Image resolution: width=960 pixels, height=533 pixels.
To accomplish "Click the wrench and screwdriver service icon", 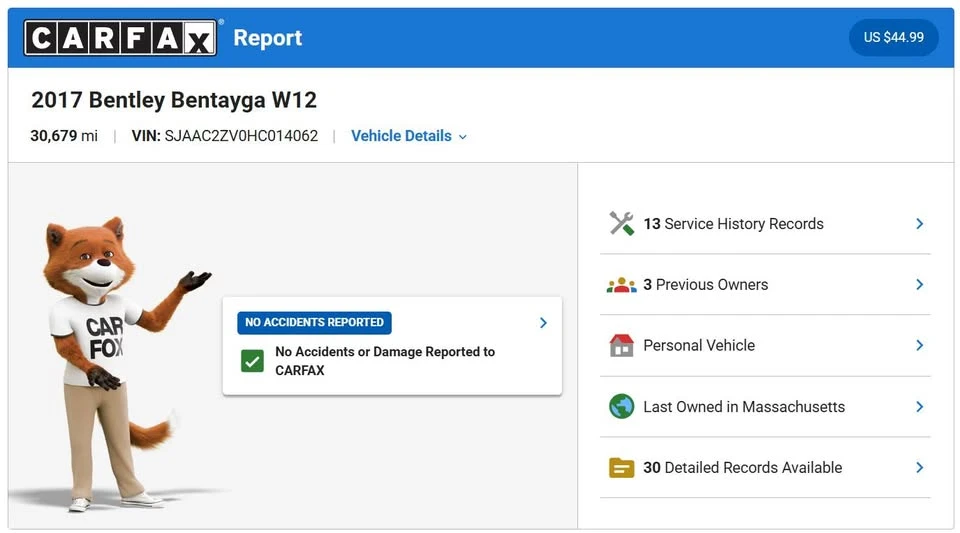I will coord(621,223).
